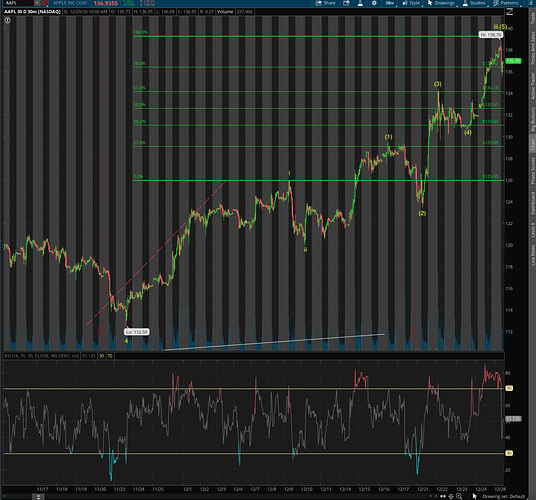
Task: Open the Active Trader side tab
Action: point(532,85)
